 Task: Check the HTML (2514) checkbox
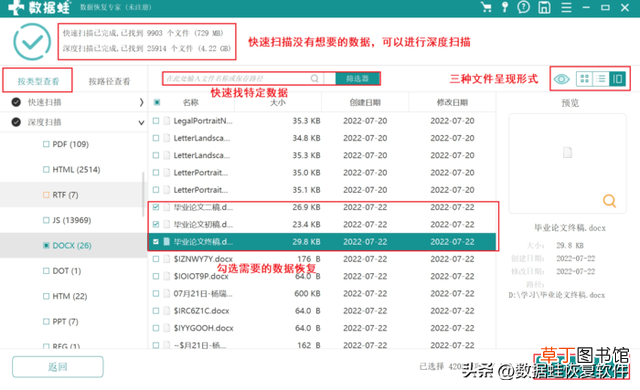point(46,169)
